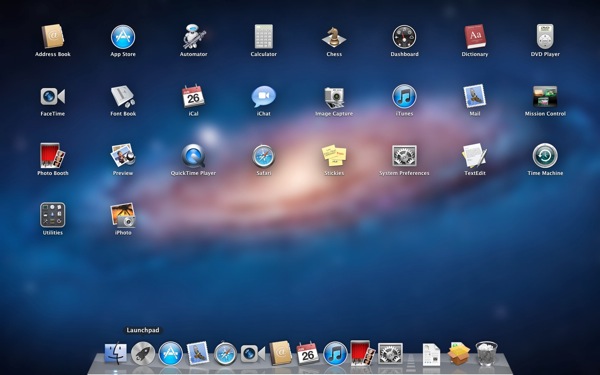The width and height of the screenshot is (600, 375).
Task: Open the Trash in the Dock
Action: pyautogui.click(x=486, y=353)
